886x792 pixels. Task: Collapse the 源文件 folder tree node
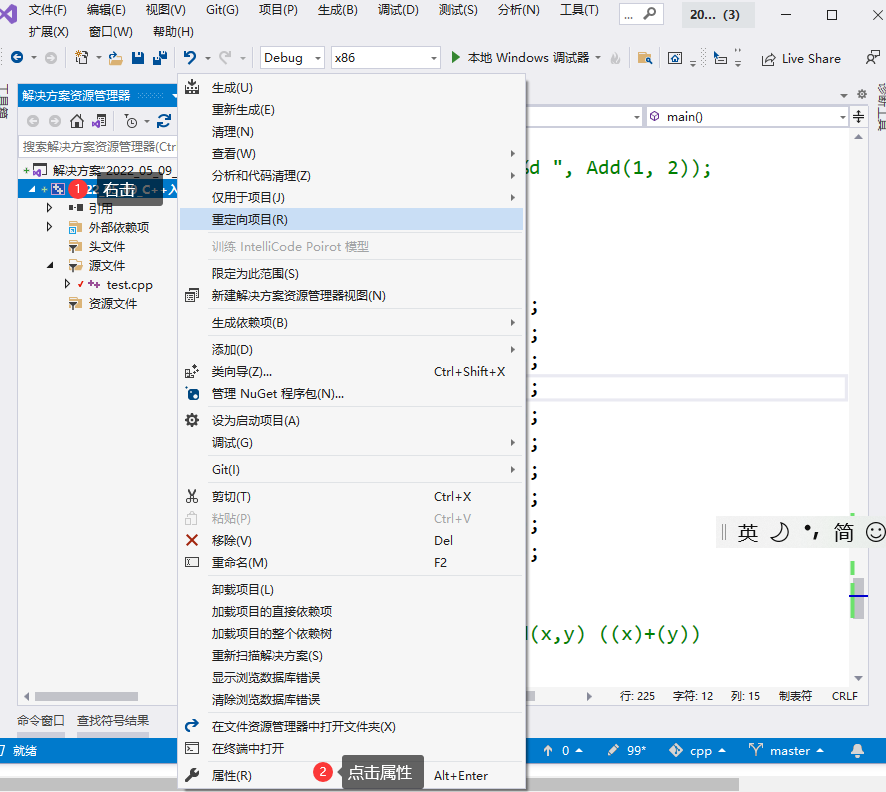(x=49, y=266)
